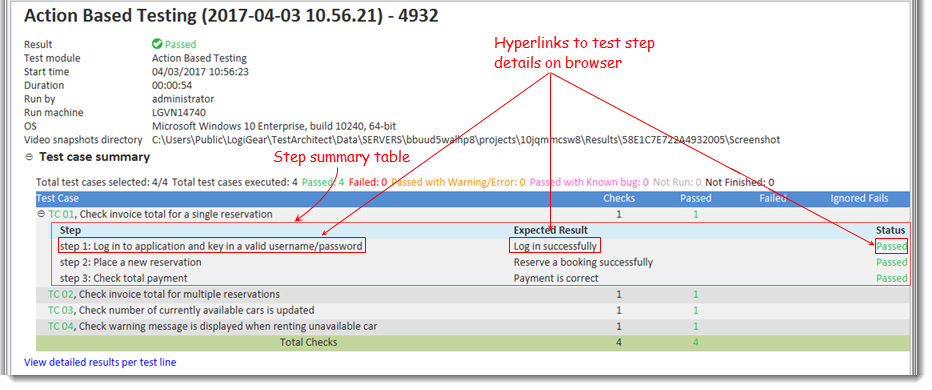Click the green Passed checkmark icon
The width and height of the screenshot is (932, 390).
pos(157,44)
